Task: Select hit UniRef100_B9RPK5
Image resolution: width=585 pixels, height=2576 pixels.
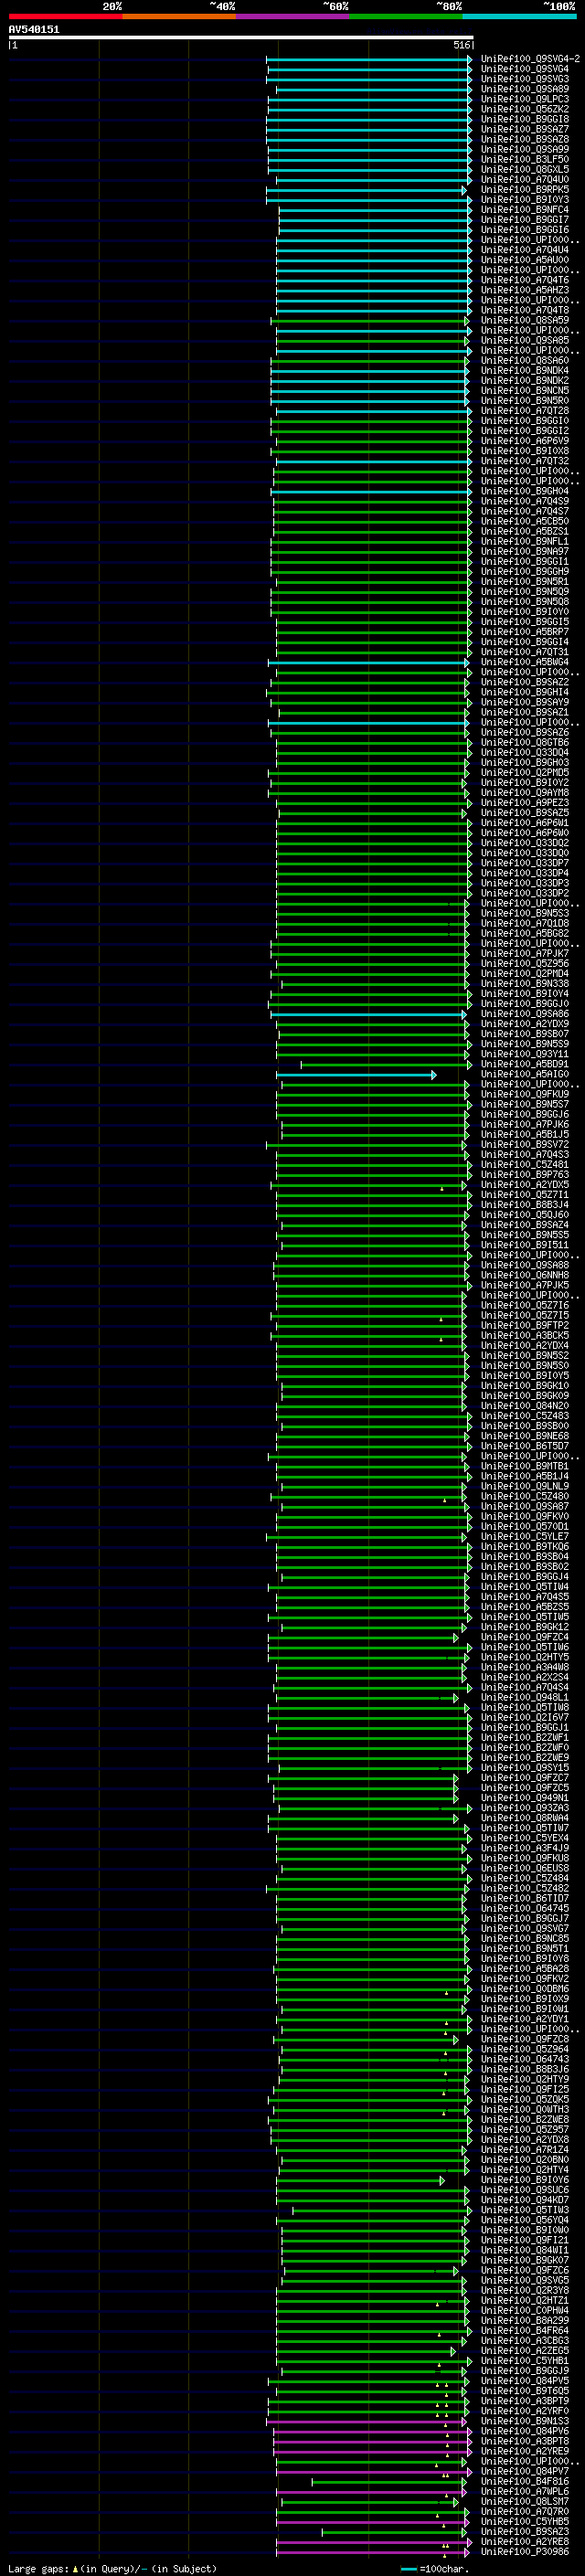Action: 525,189
